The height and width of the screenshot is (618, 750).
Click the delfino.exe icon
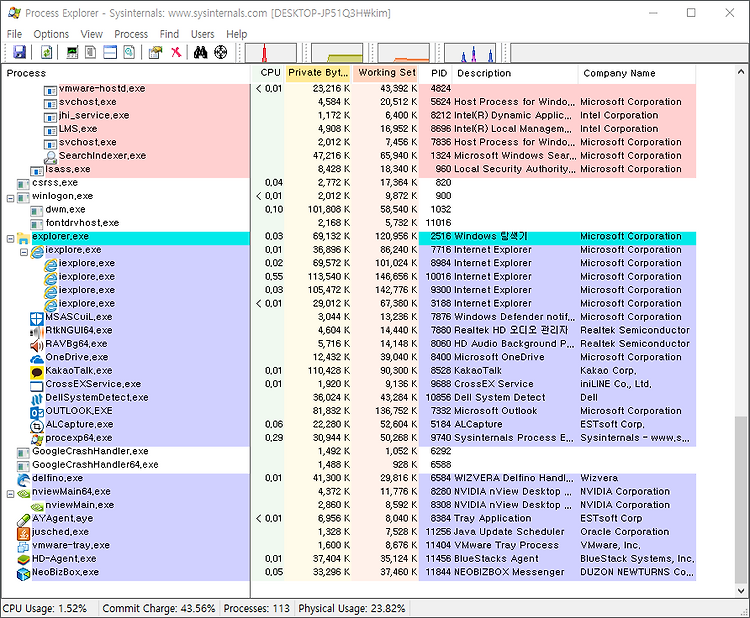[23, 479]
